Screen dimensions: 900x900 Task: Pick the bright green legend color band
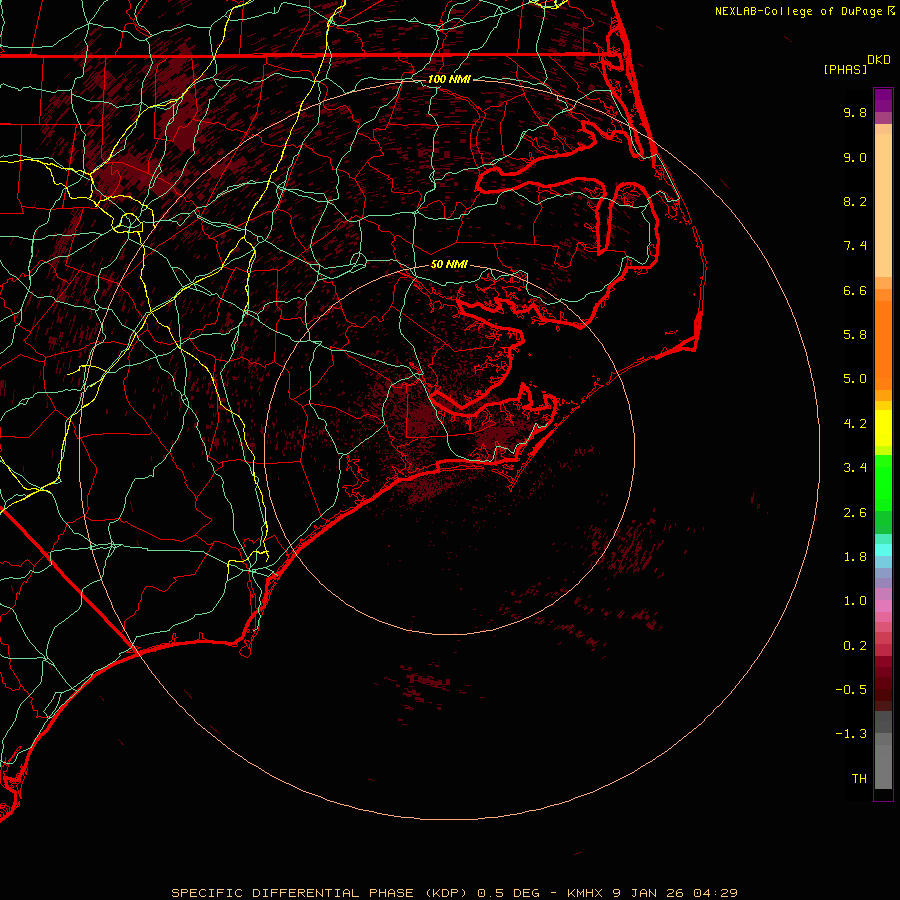click(883, 482)
